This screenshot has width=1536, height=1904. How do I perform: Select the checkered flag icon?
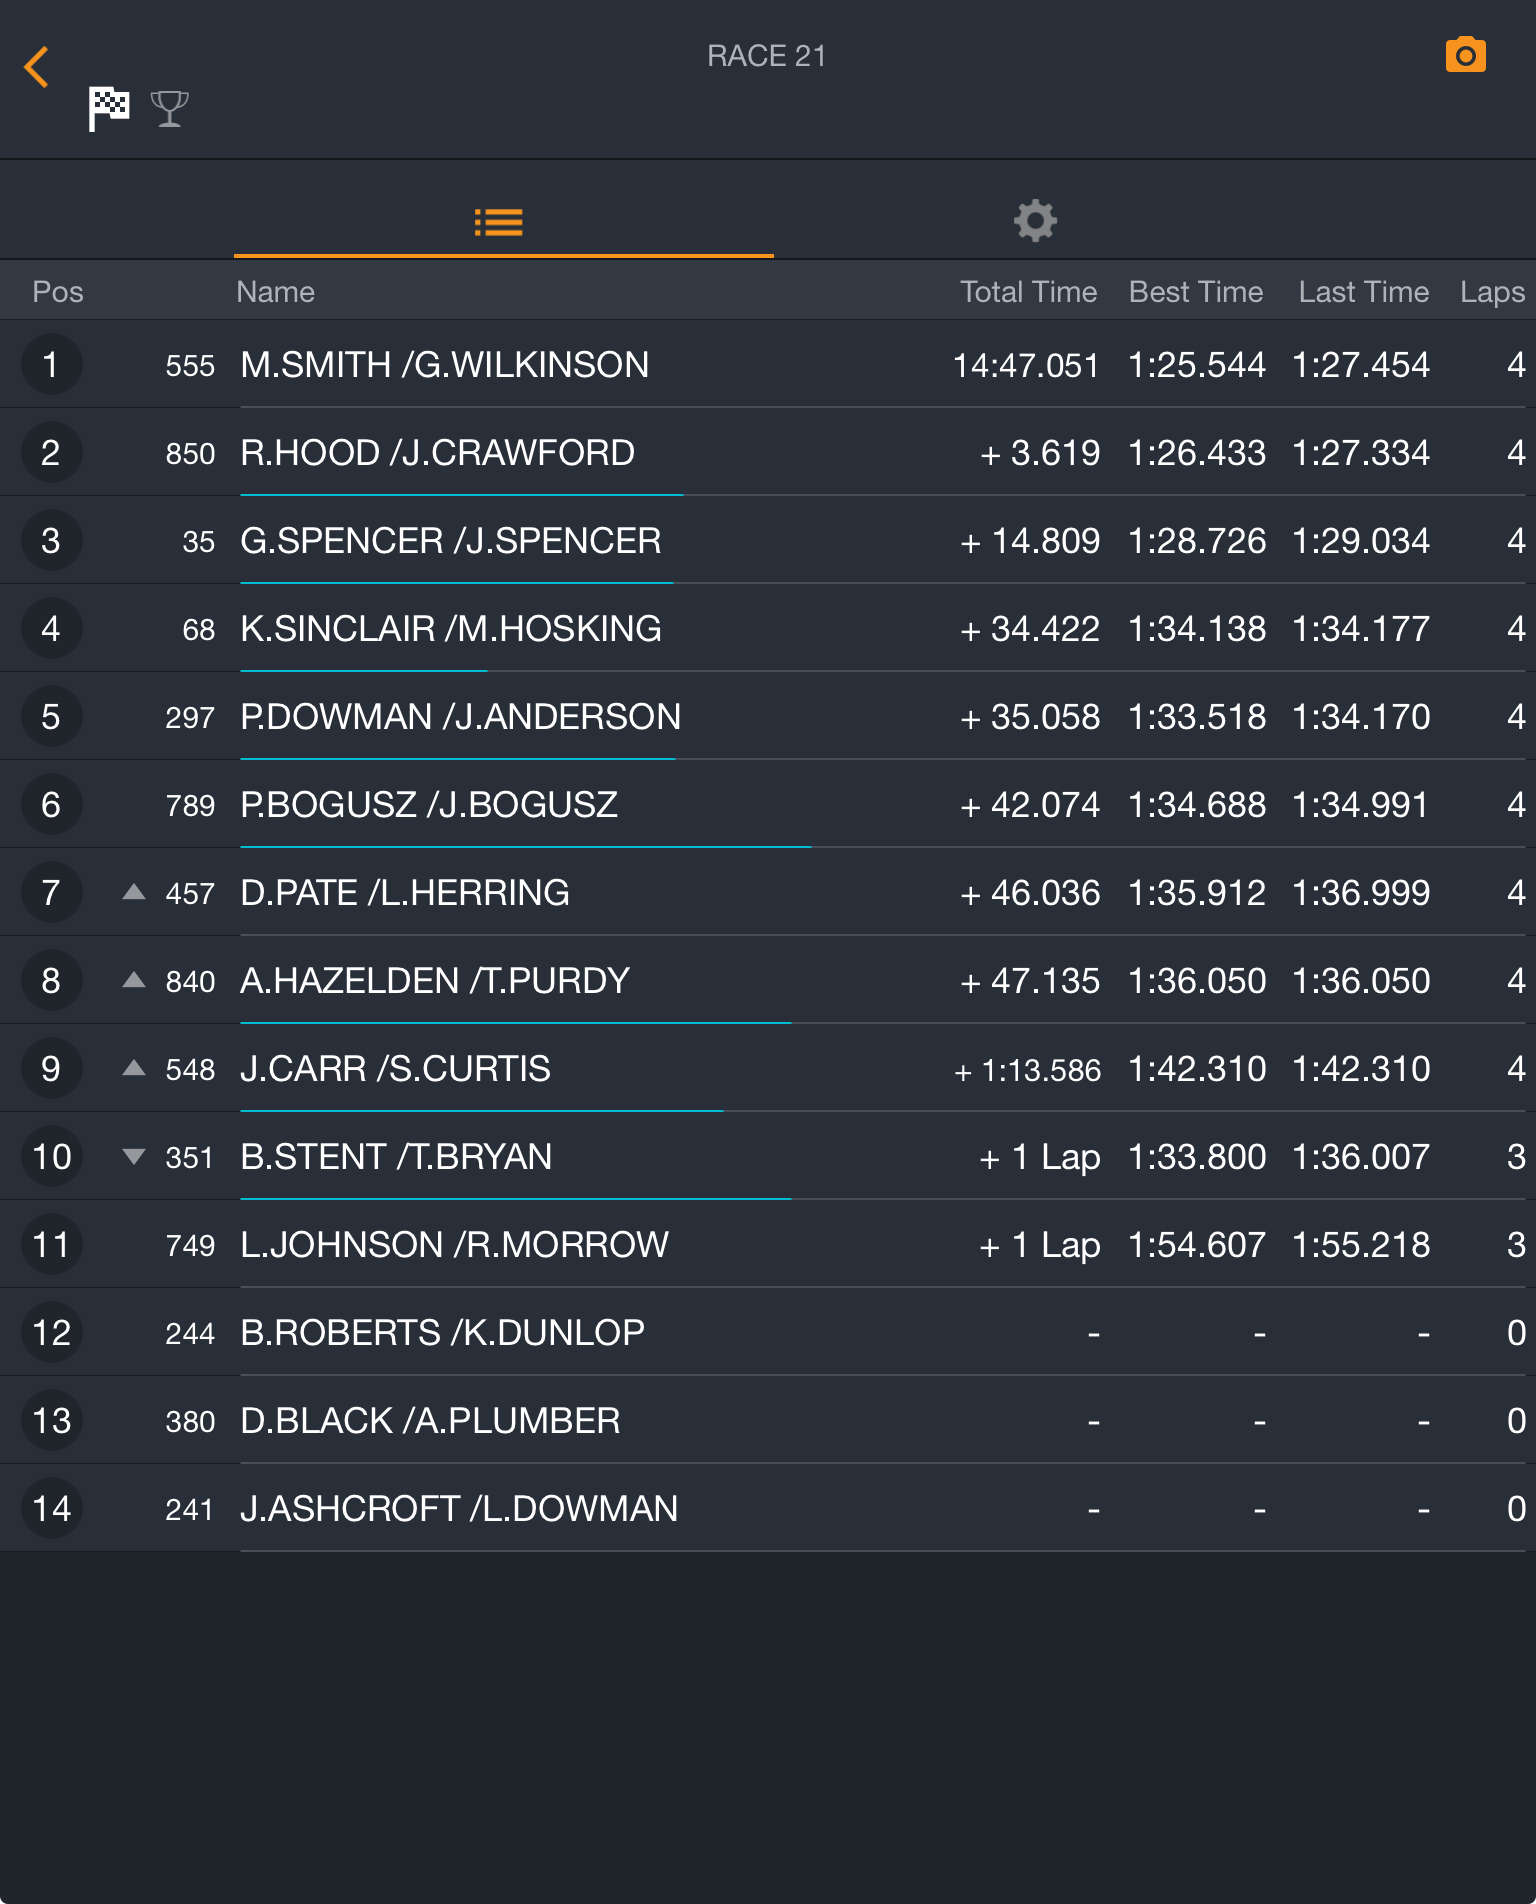point(109,108)
